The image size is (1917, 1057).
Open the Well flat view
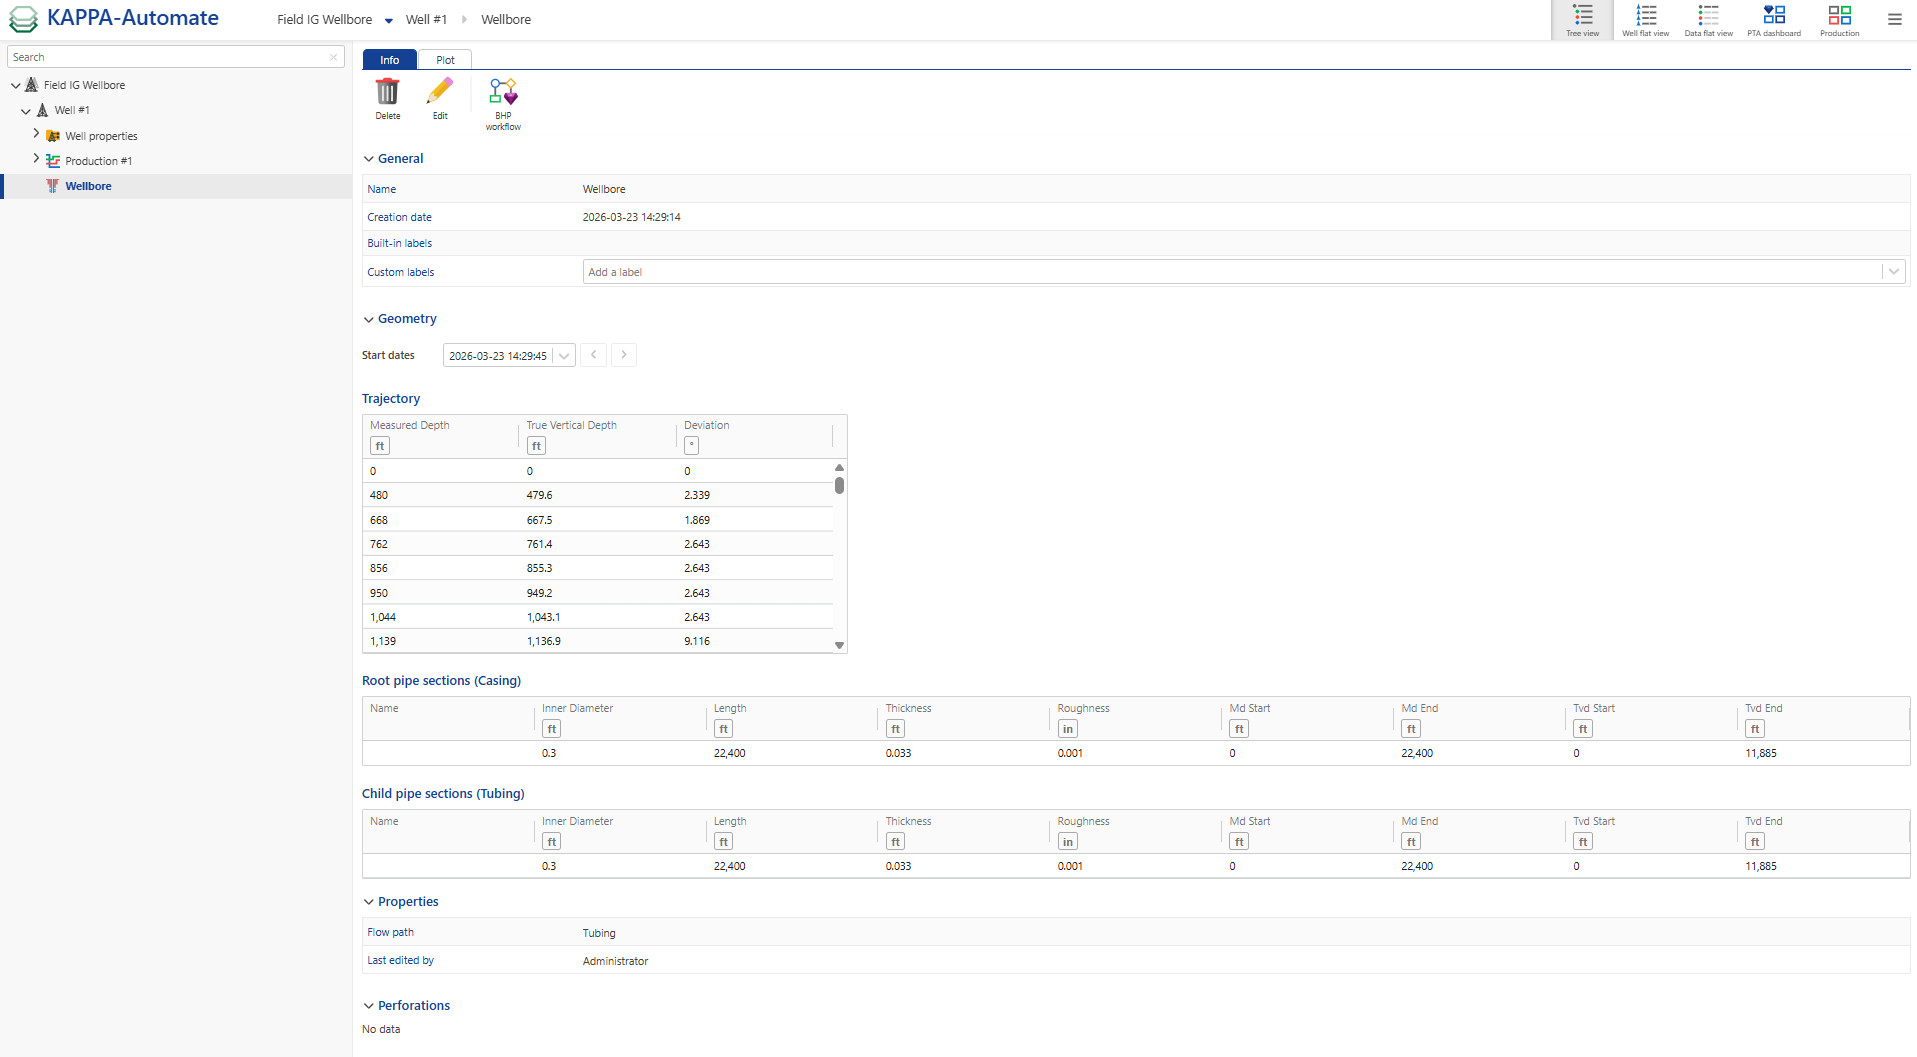coord(1645,19)
